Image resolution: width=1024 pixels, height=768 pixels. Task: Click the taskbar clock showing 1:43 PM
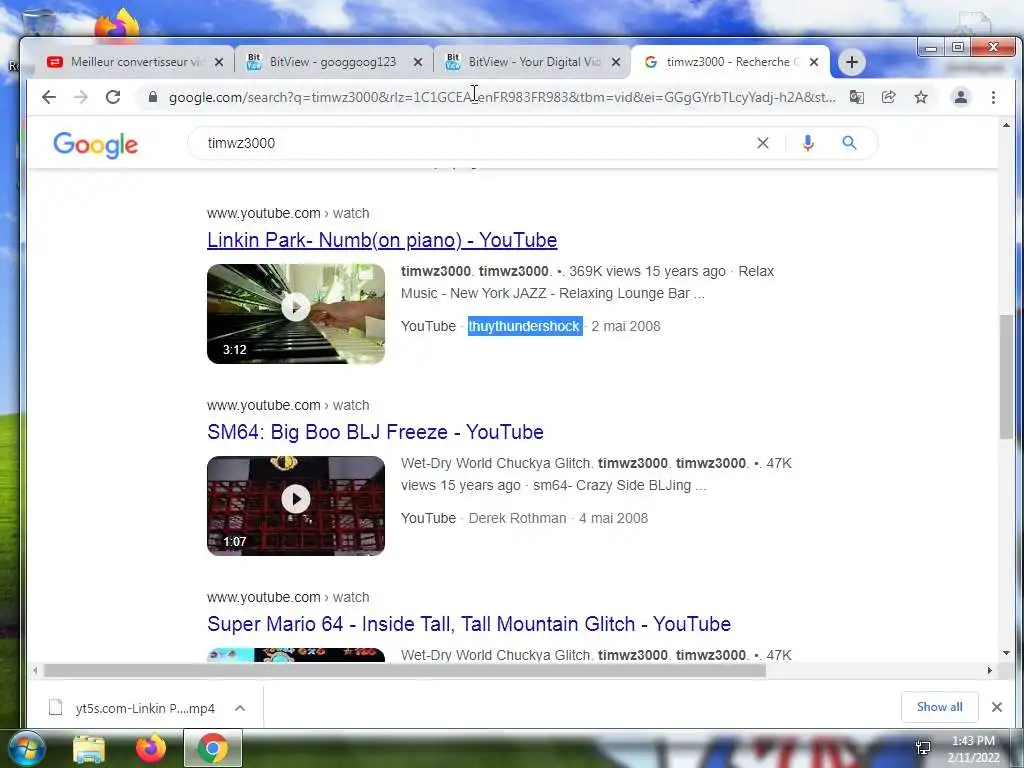tap(973, 749)
